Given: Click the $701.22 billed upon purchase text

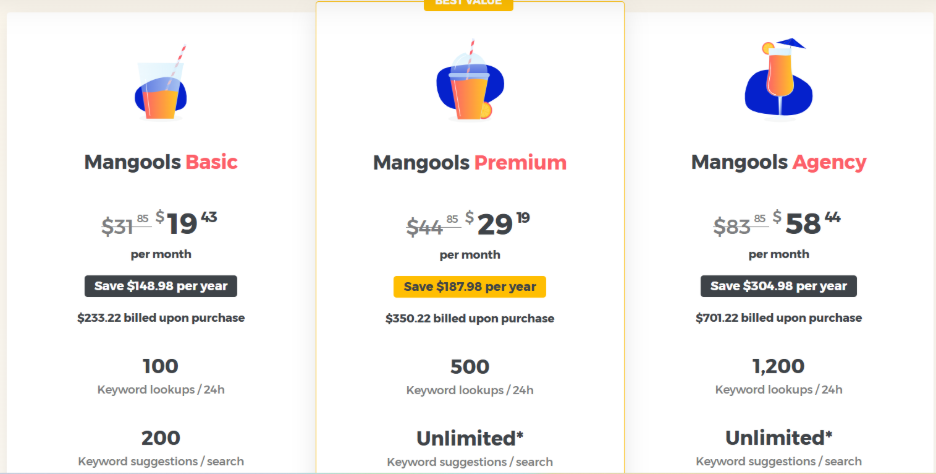Looking at the screenshot, I should click(x=778, y=318).
